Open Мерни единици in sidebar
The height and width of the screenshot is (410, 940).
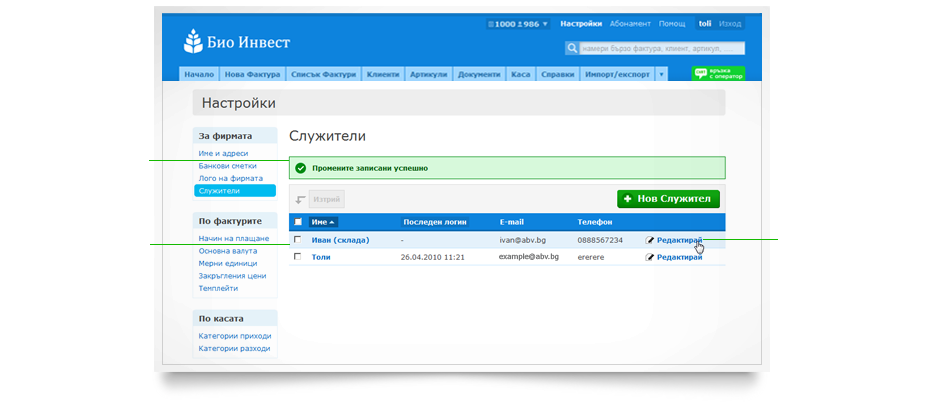pos(228,263)
